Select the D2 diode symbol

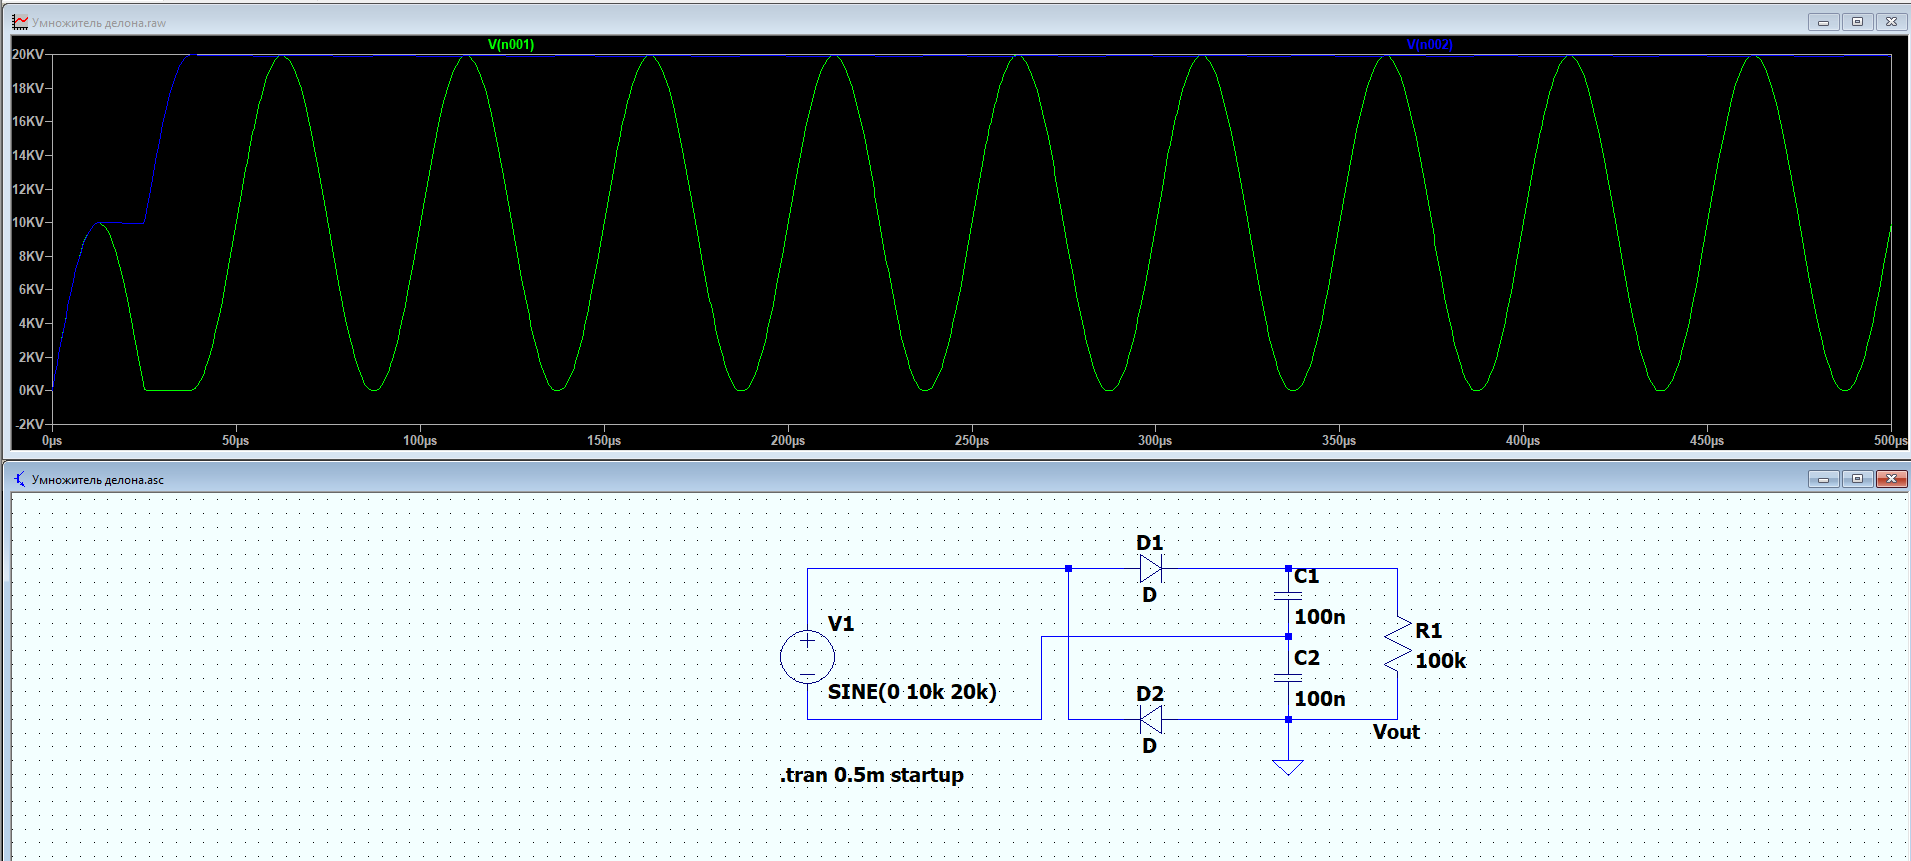(1150, 719)
